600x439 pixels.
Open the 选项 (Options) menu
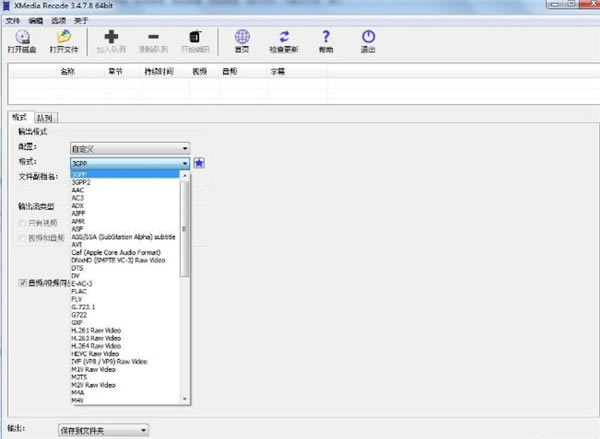pyautogui.click(x=59, y=21)
